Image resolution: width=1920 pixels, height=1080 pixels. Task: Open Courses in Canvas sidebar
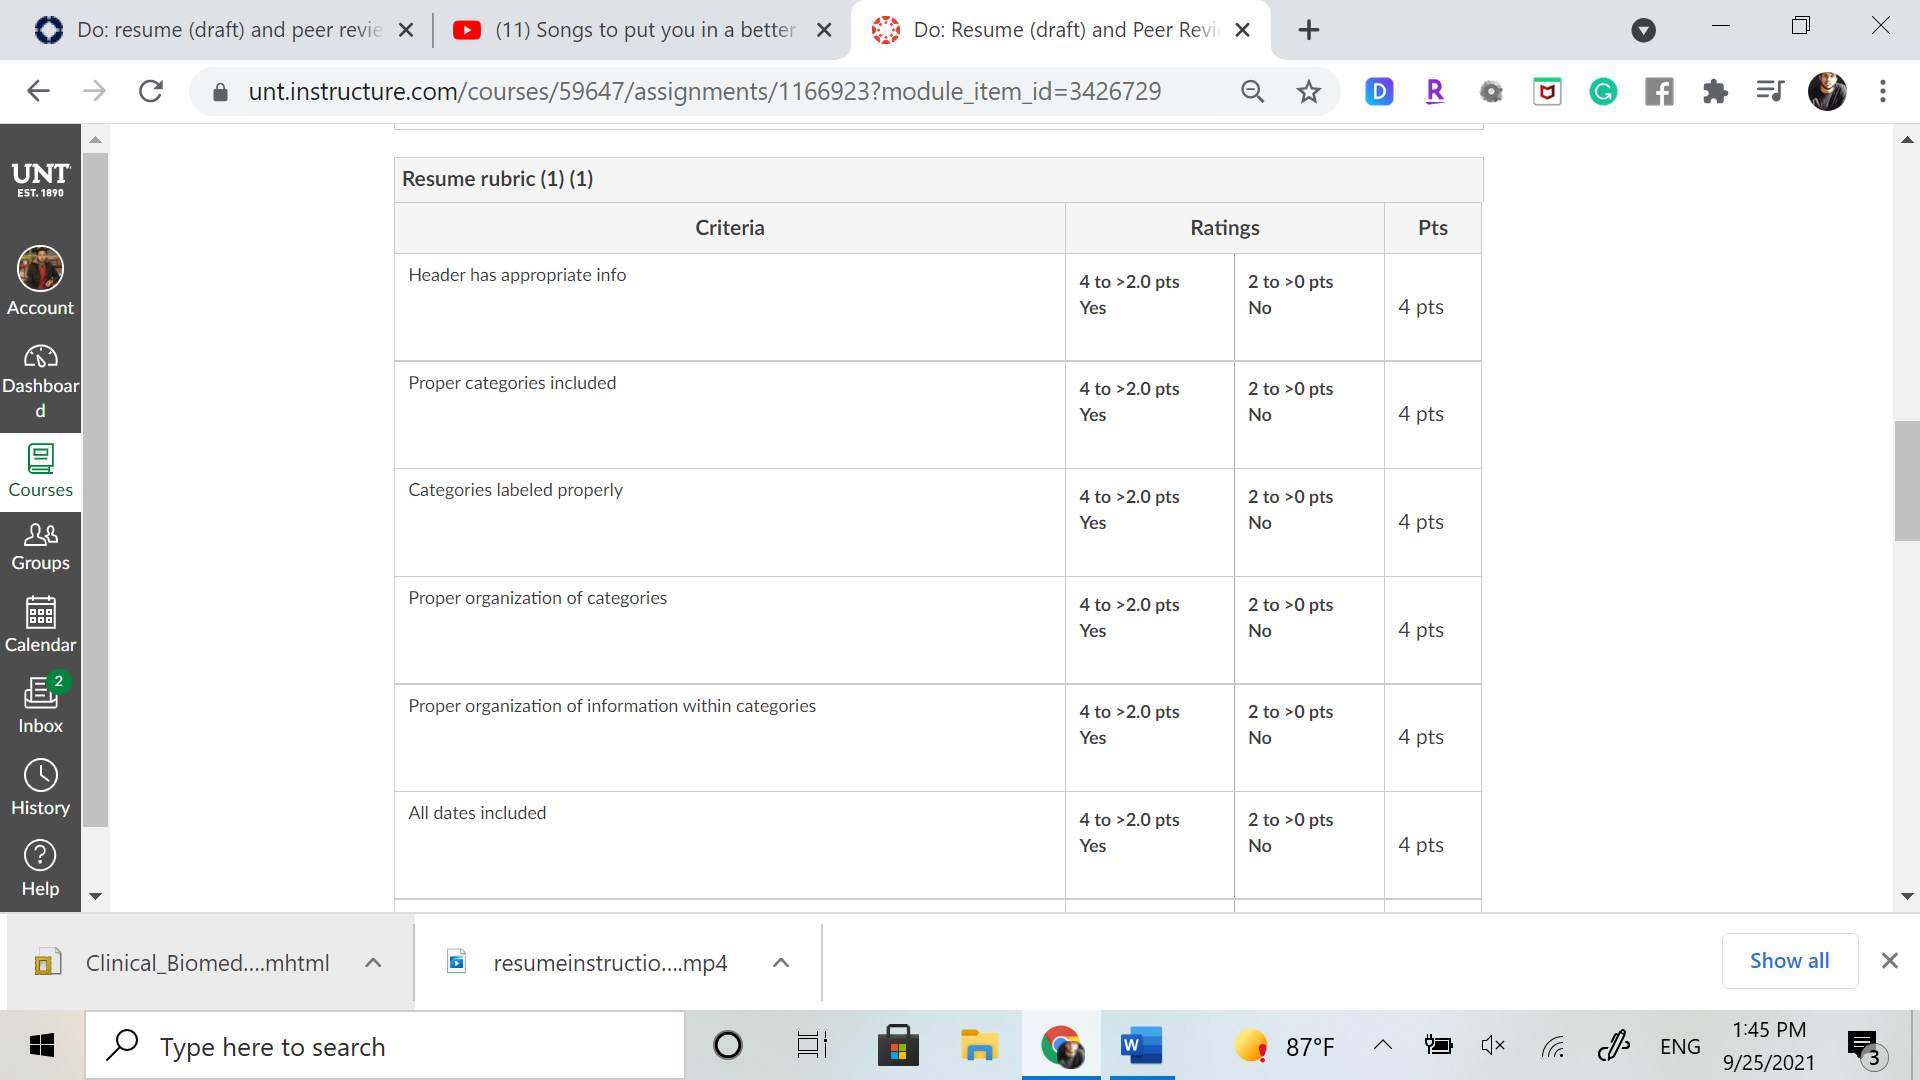tap(40, 471)
